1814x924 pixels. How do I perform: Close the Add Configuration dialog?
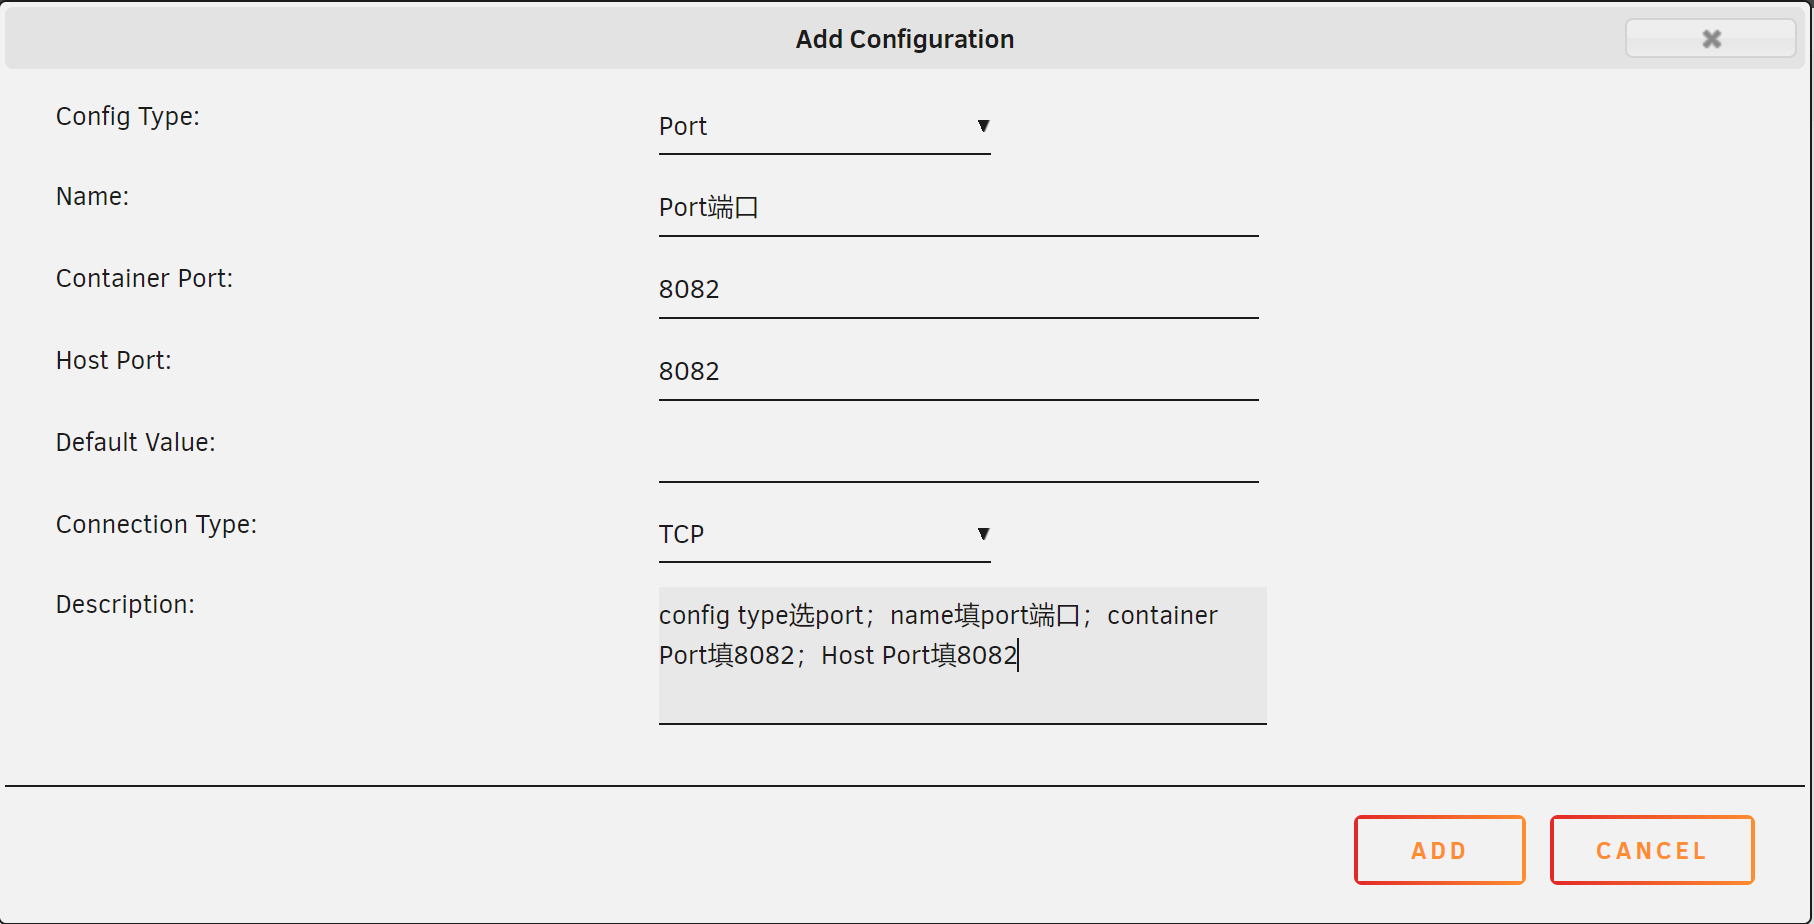[x=1710, y=39]
